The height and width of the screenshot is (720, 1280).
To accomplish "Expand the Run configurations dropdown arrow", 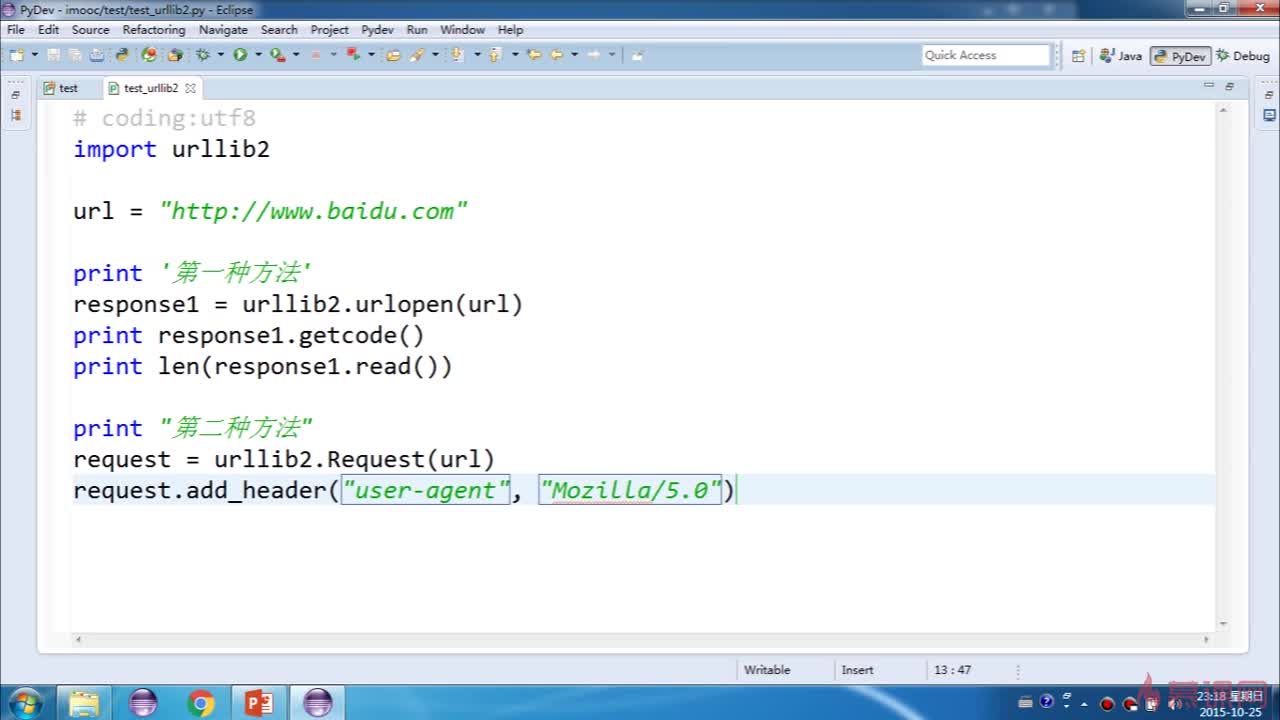I will [258, 55].
